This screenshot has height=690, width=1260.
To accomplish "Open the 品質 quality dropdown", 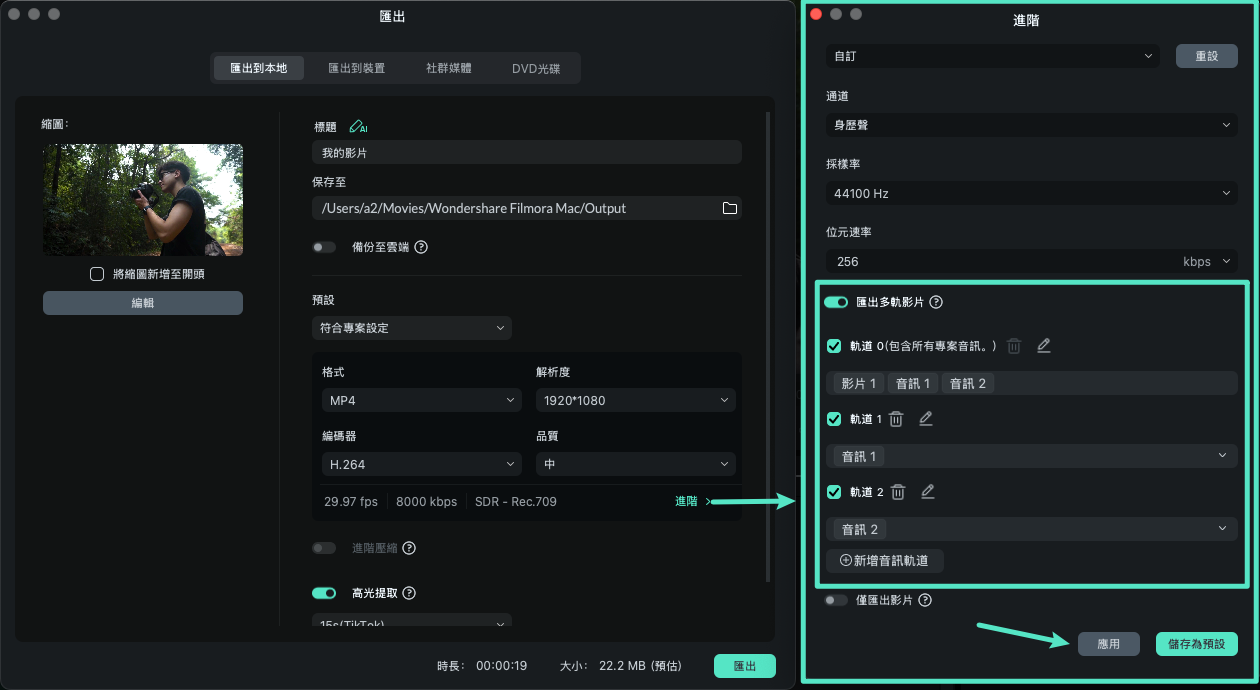I will coord(635,464).
